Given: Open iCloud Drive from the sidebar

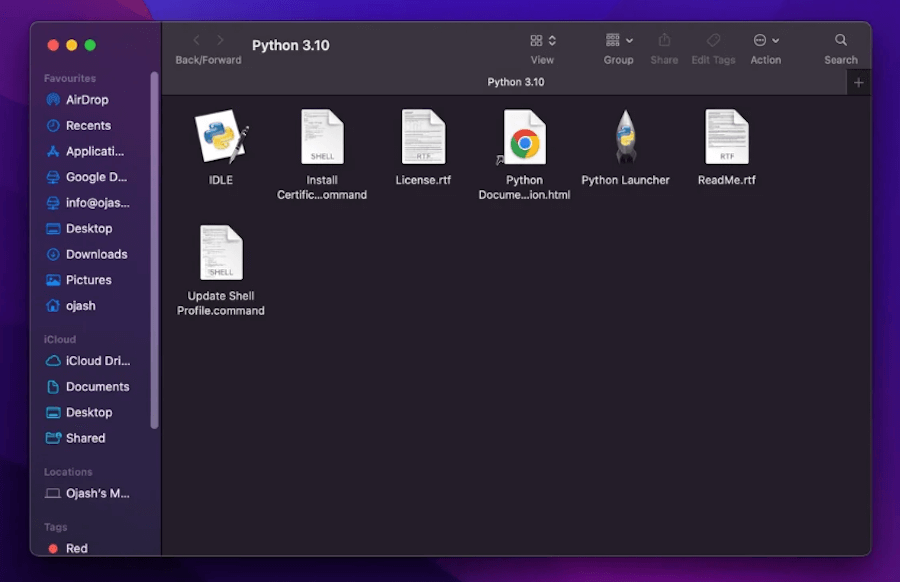Looking at the screenshot, I should (95, 360).
